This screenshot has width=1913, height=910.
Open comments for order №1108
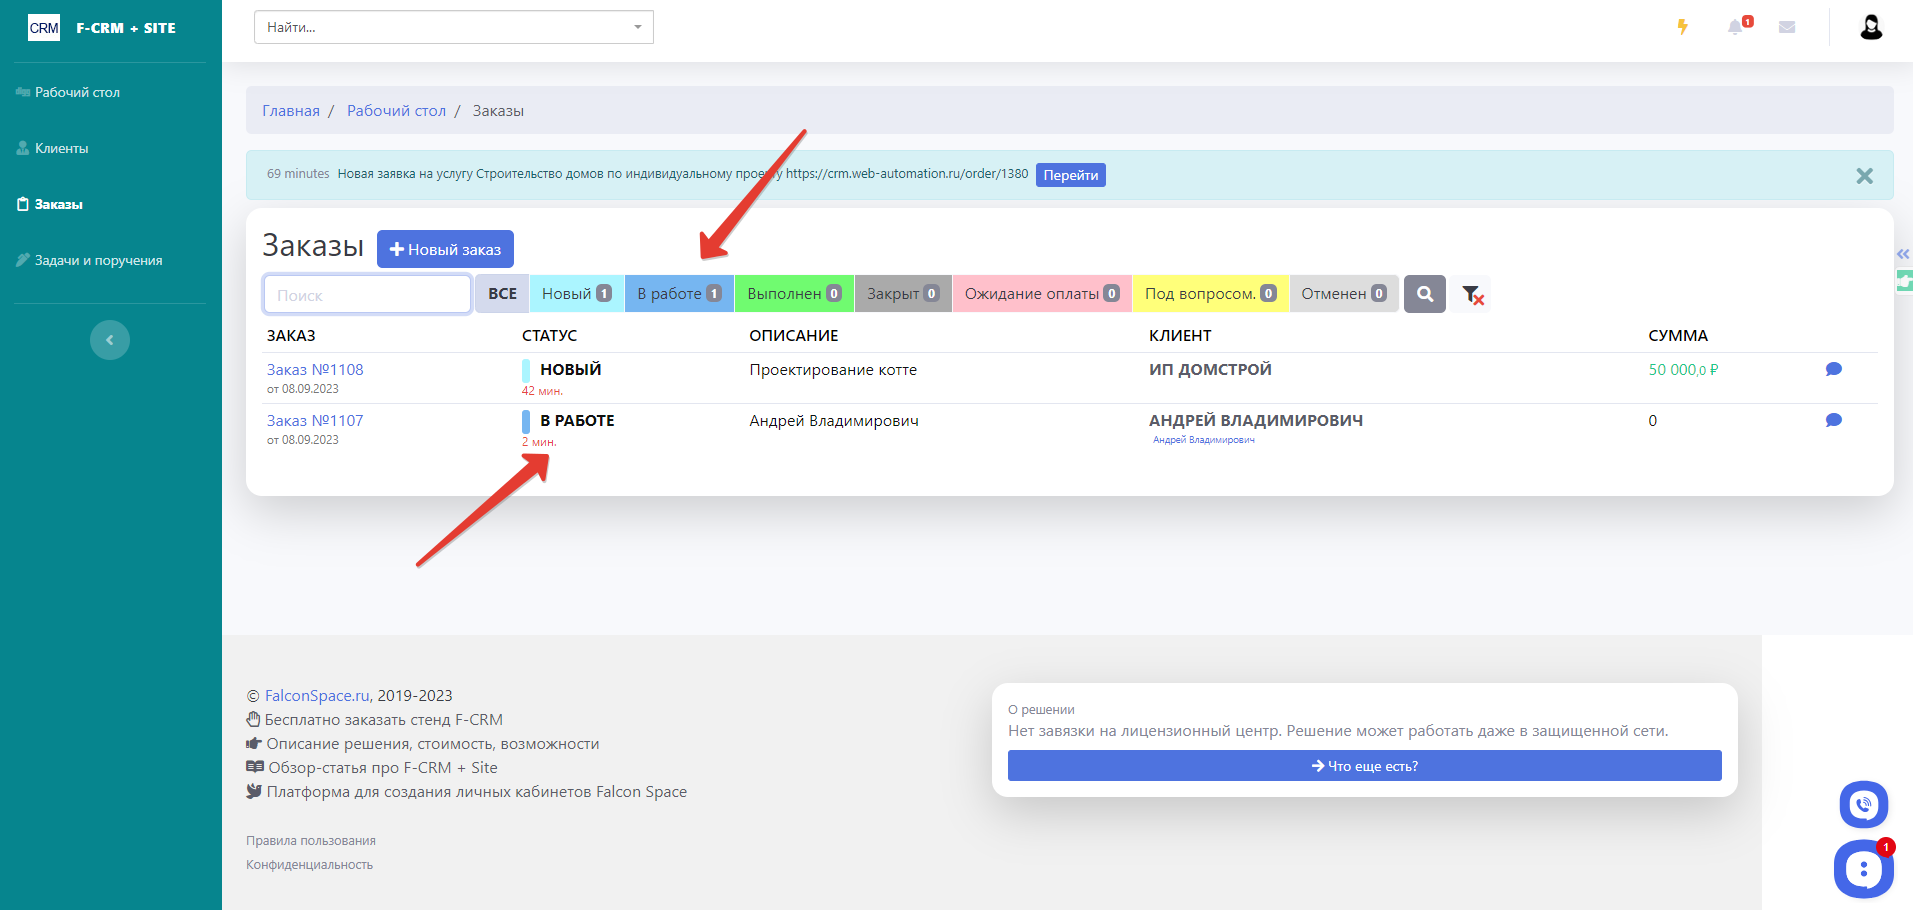1833,369
